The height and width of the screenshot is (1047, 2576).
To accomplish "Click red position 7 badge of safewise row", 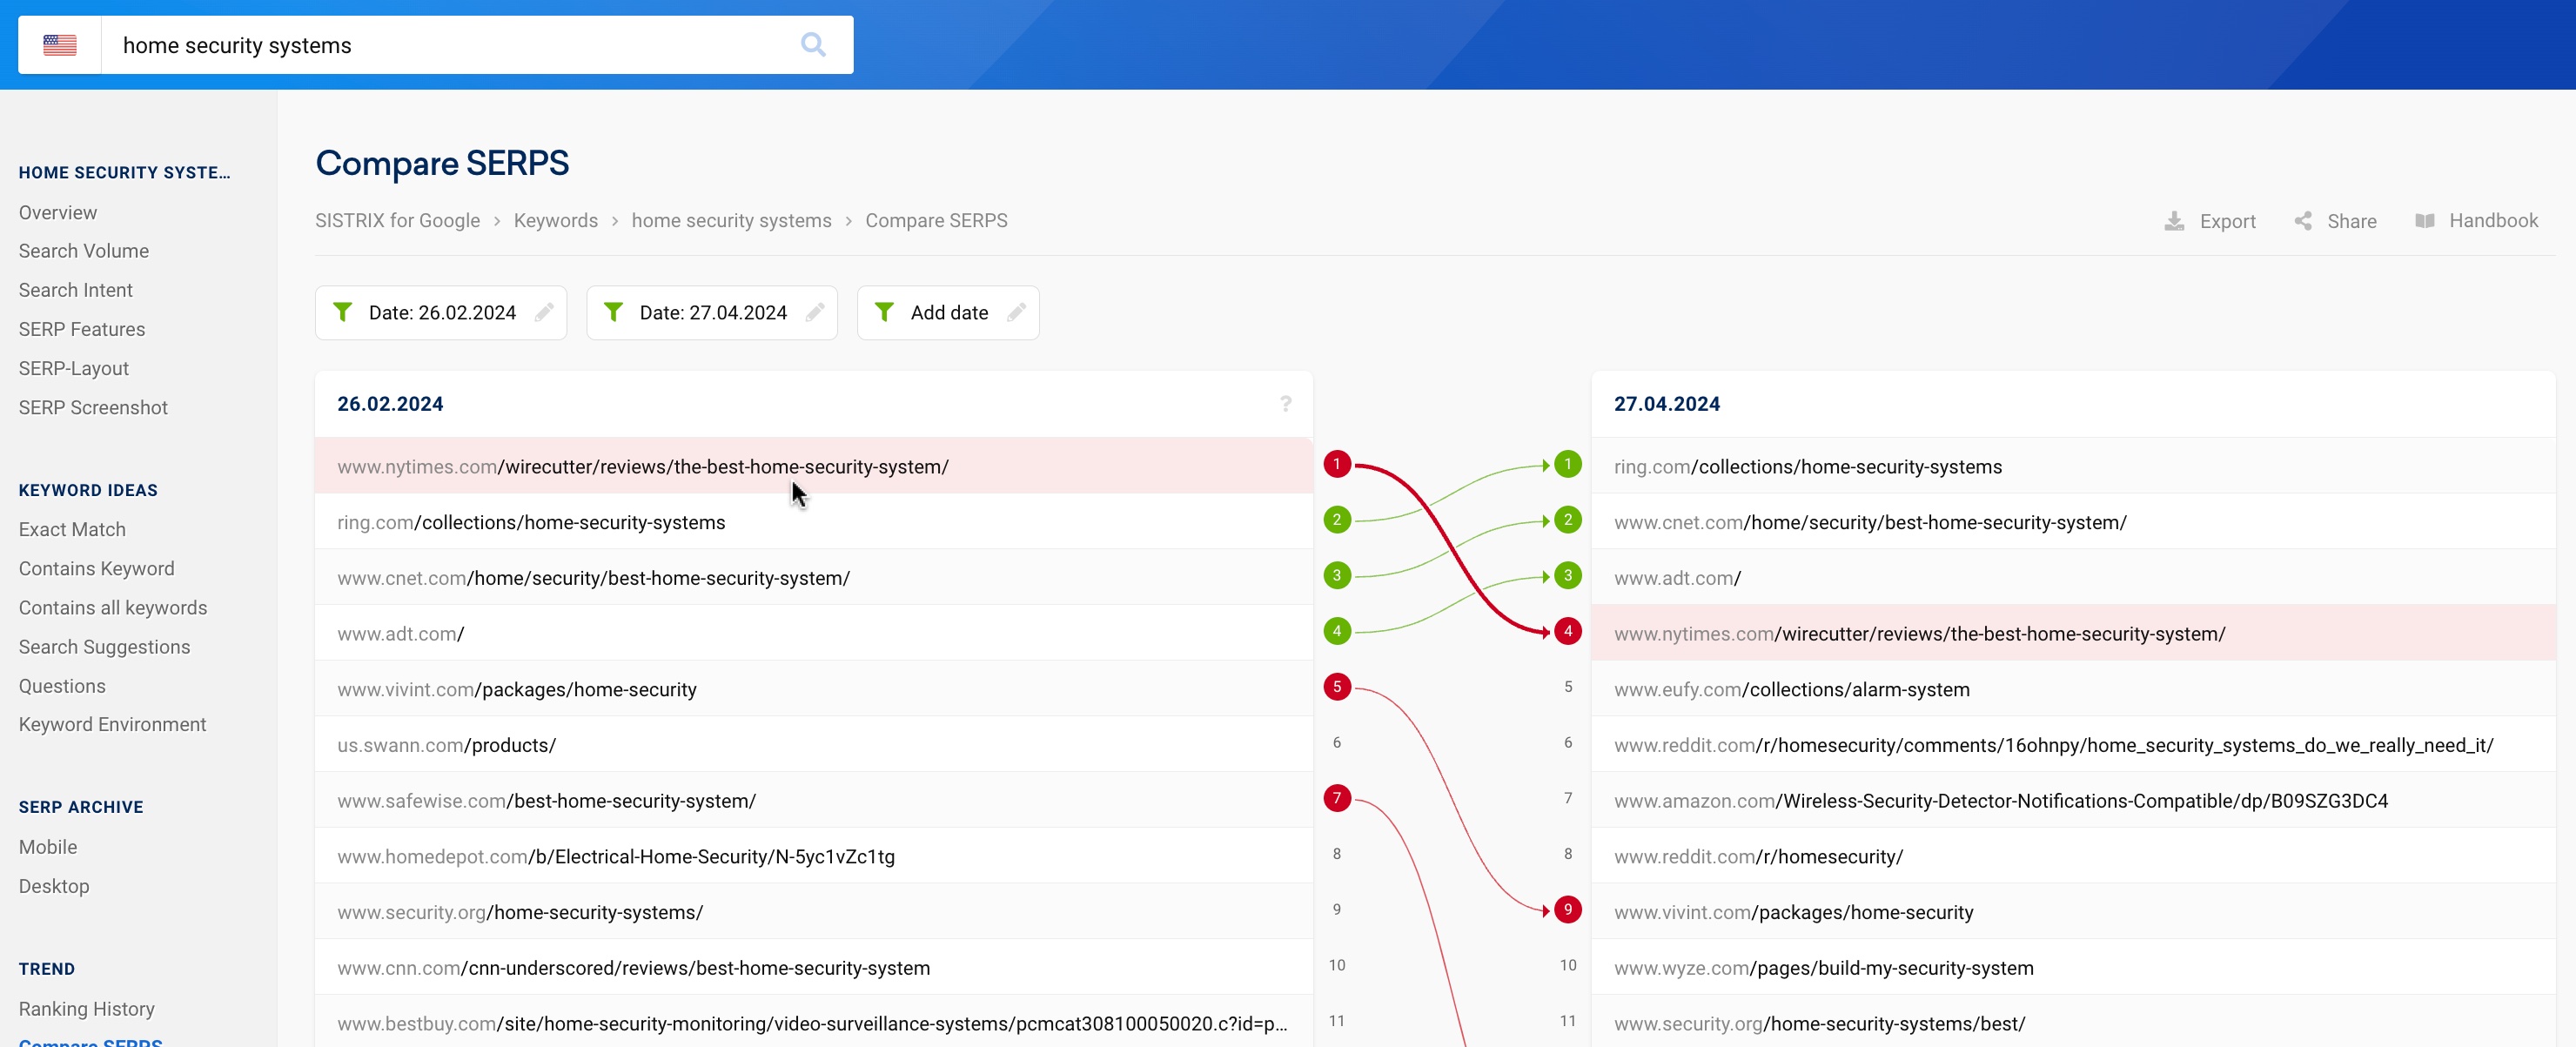I will pos(1337,798).
